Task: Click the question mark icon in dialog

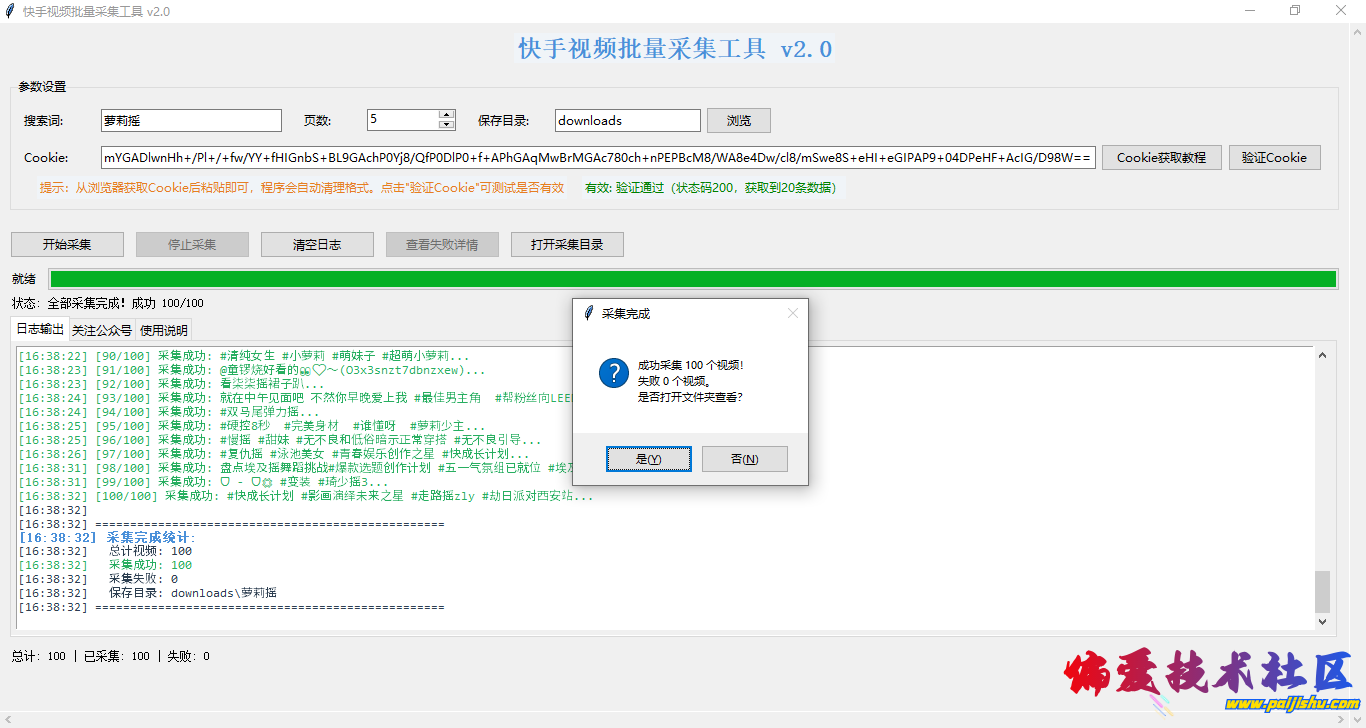Action: [613, 373]
